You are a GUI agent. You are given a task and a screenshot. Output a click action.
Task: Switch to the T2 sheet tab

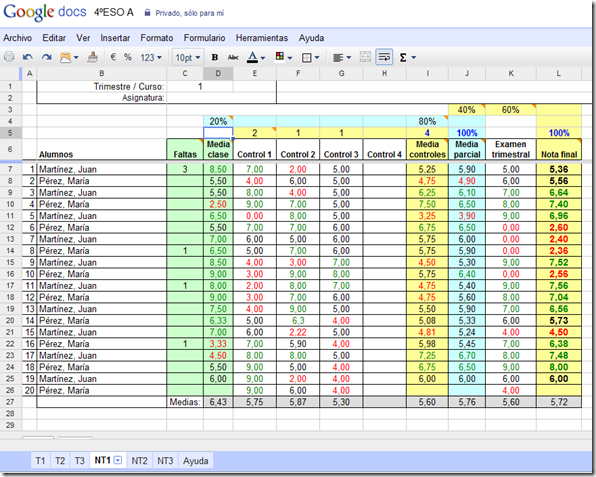click(x=60, y=461)
